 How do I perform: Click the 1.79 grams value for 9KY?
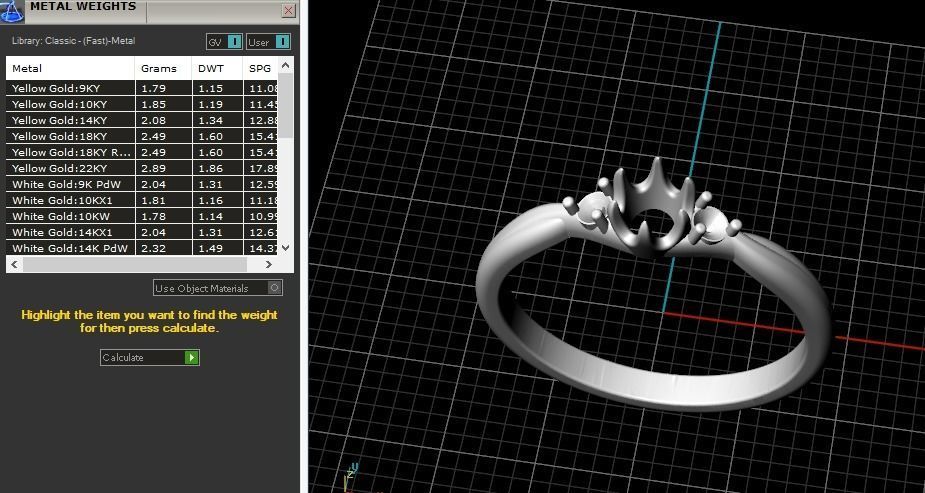(153, 88)
